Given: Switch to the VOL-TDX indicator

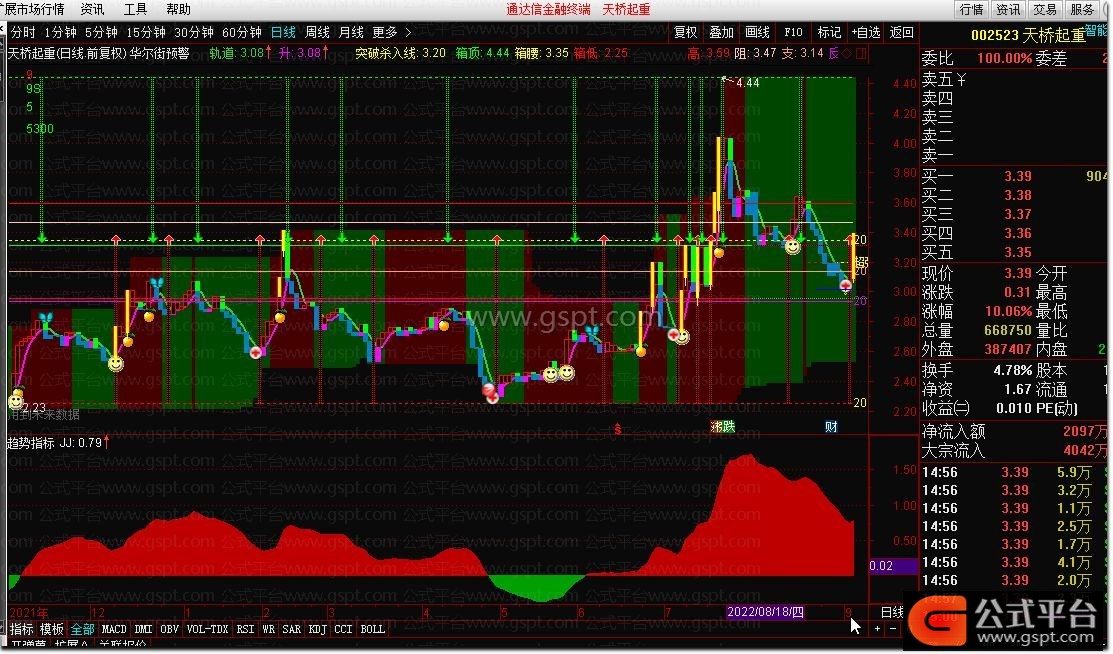Looking at the screenshot, I should (207, 629).
